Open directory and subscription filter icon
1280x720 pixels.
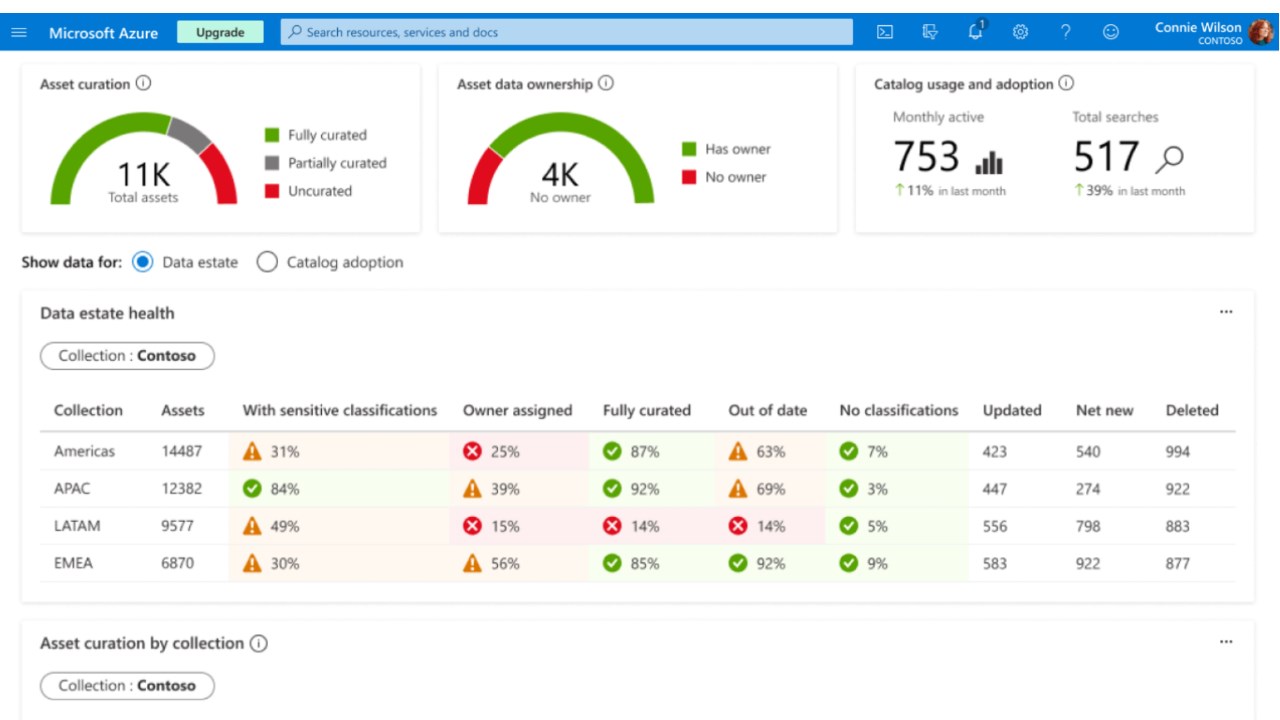tap(930, 32)
